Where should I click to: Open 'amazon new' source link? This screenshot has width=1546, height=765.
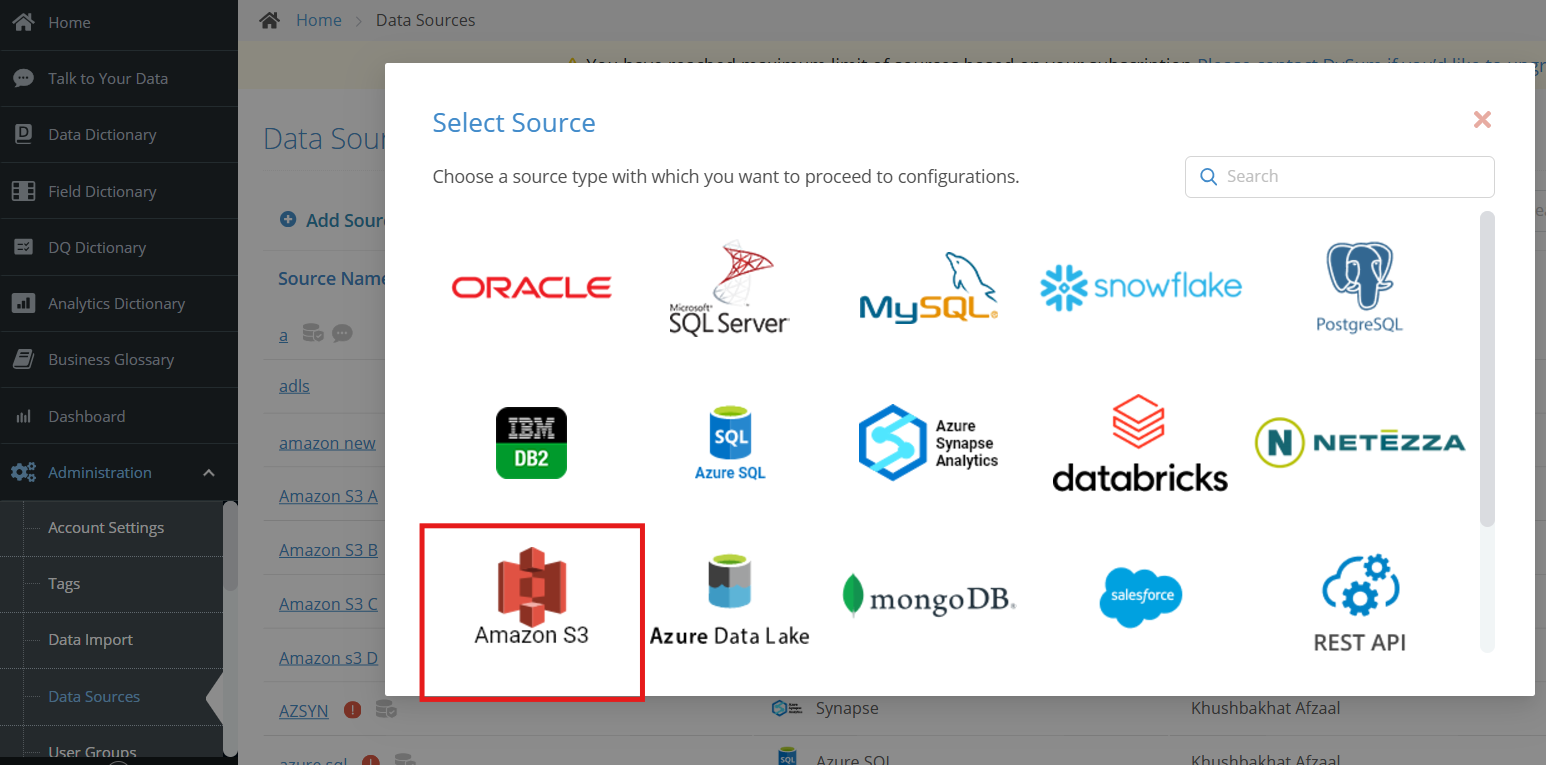[x=327, y=442]
